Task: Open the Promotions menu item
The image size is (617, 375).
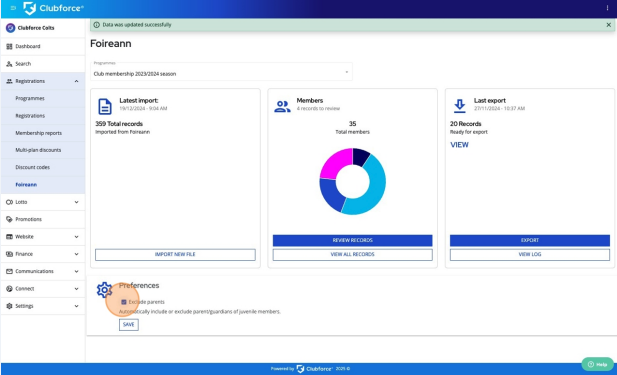Action: click(28, 220)
